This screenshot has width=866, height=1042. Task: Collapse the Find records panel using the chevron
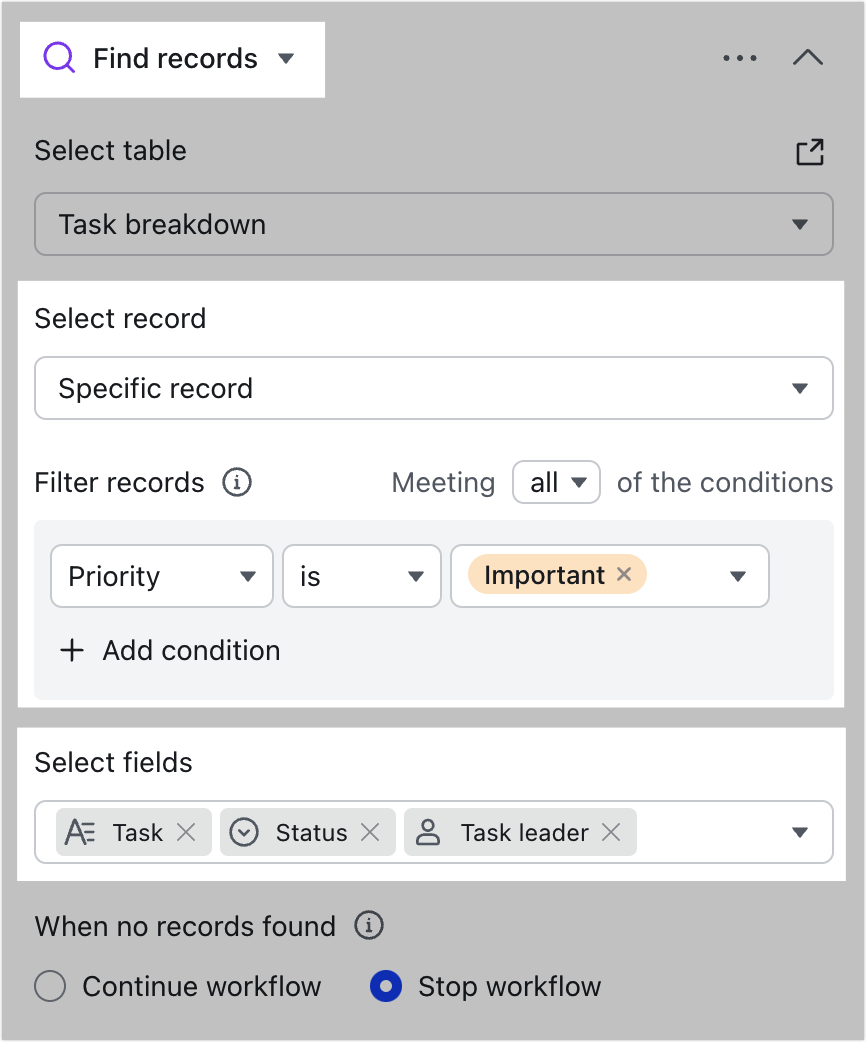[809, 57]
